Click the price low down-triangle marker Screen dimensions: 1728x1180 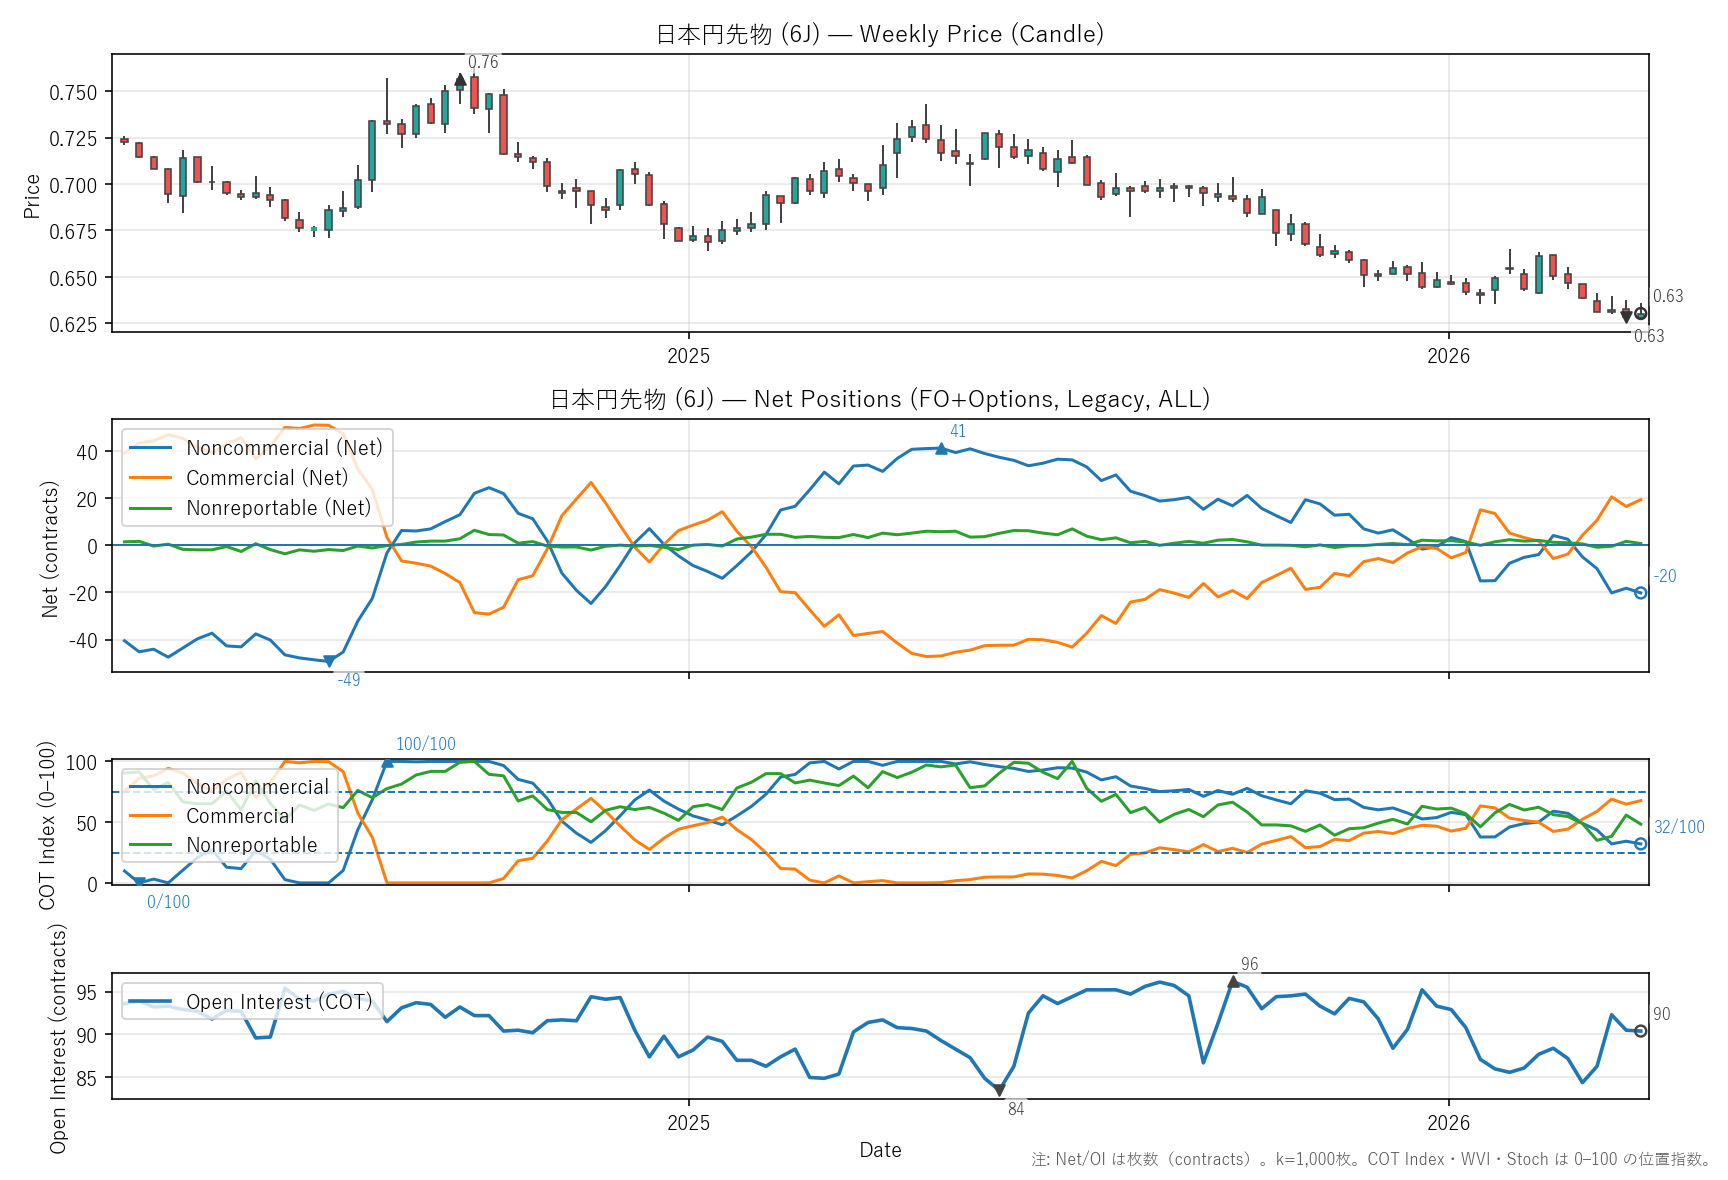click(1626, 316)
